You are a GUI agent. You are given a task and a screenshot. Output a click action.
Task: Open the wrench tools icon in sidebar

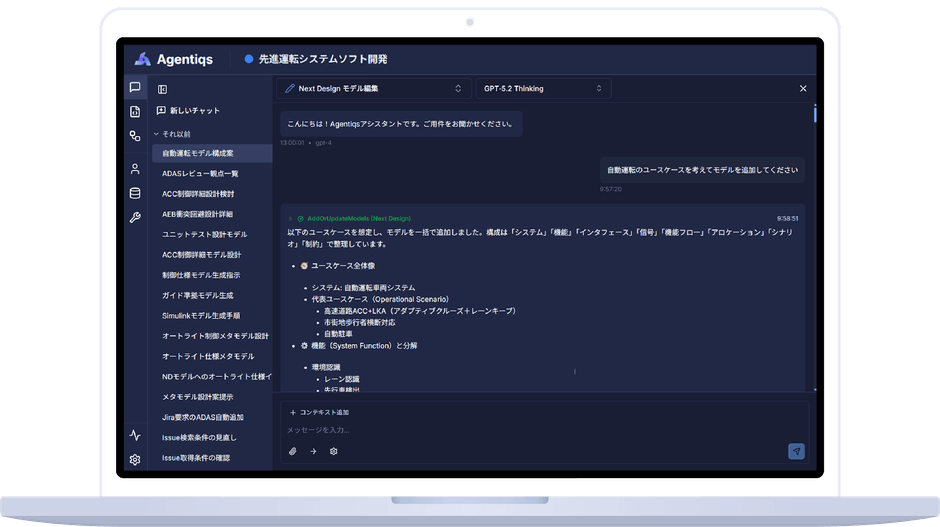point(135,218)
